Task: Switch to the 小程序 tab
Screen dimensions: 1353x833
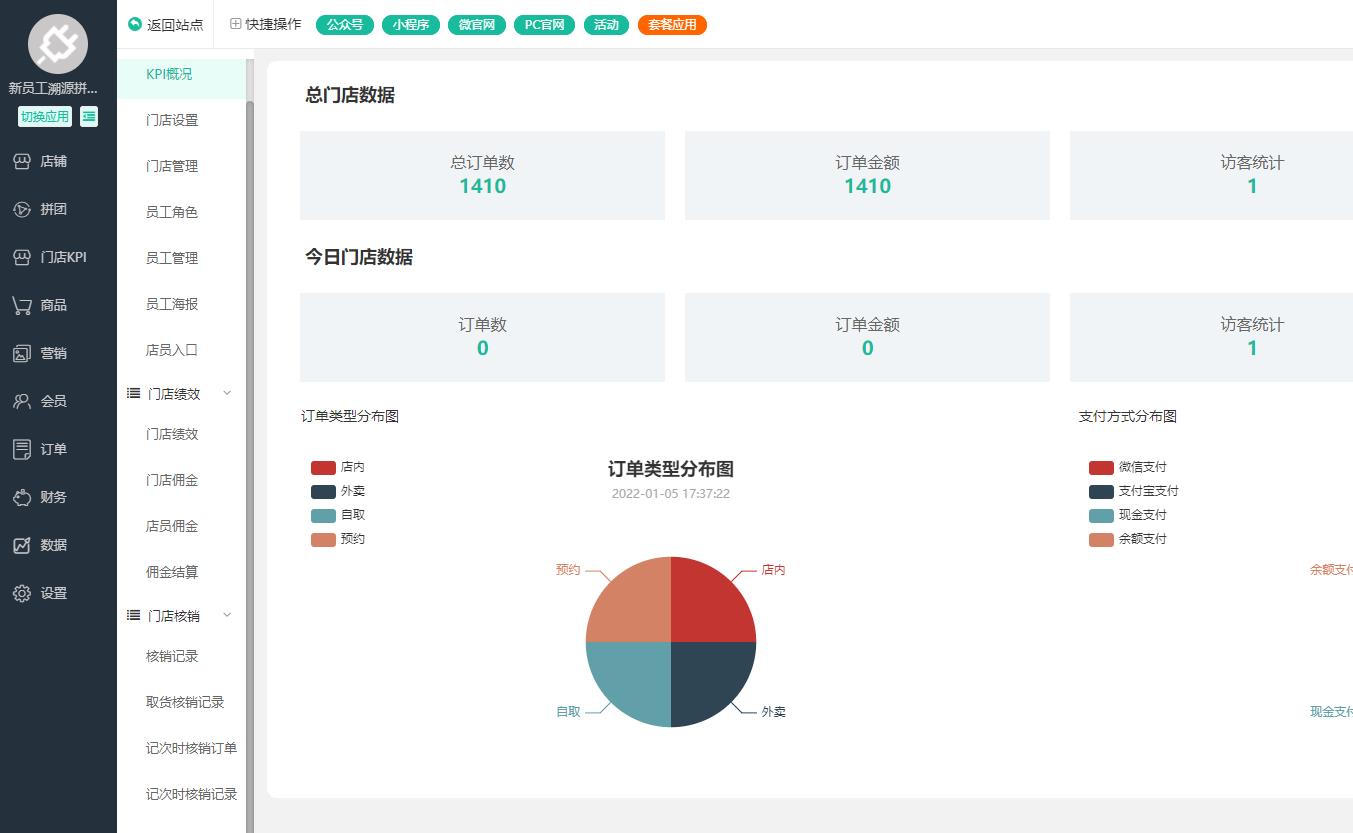Action: coord(410,24)
